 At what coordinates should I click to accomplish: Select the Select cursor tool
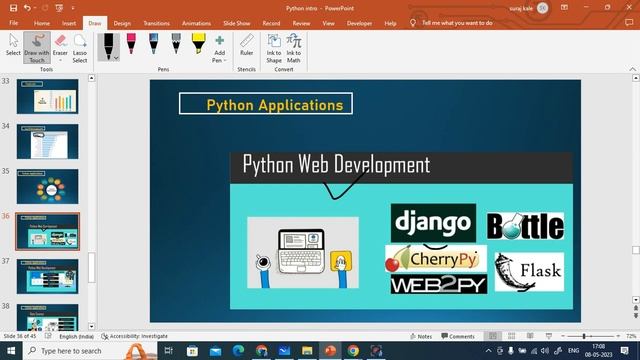point(13,45)
